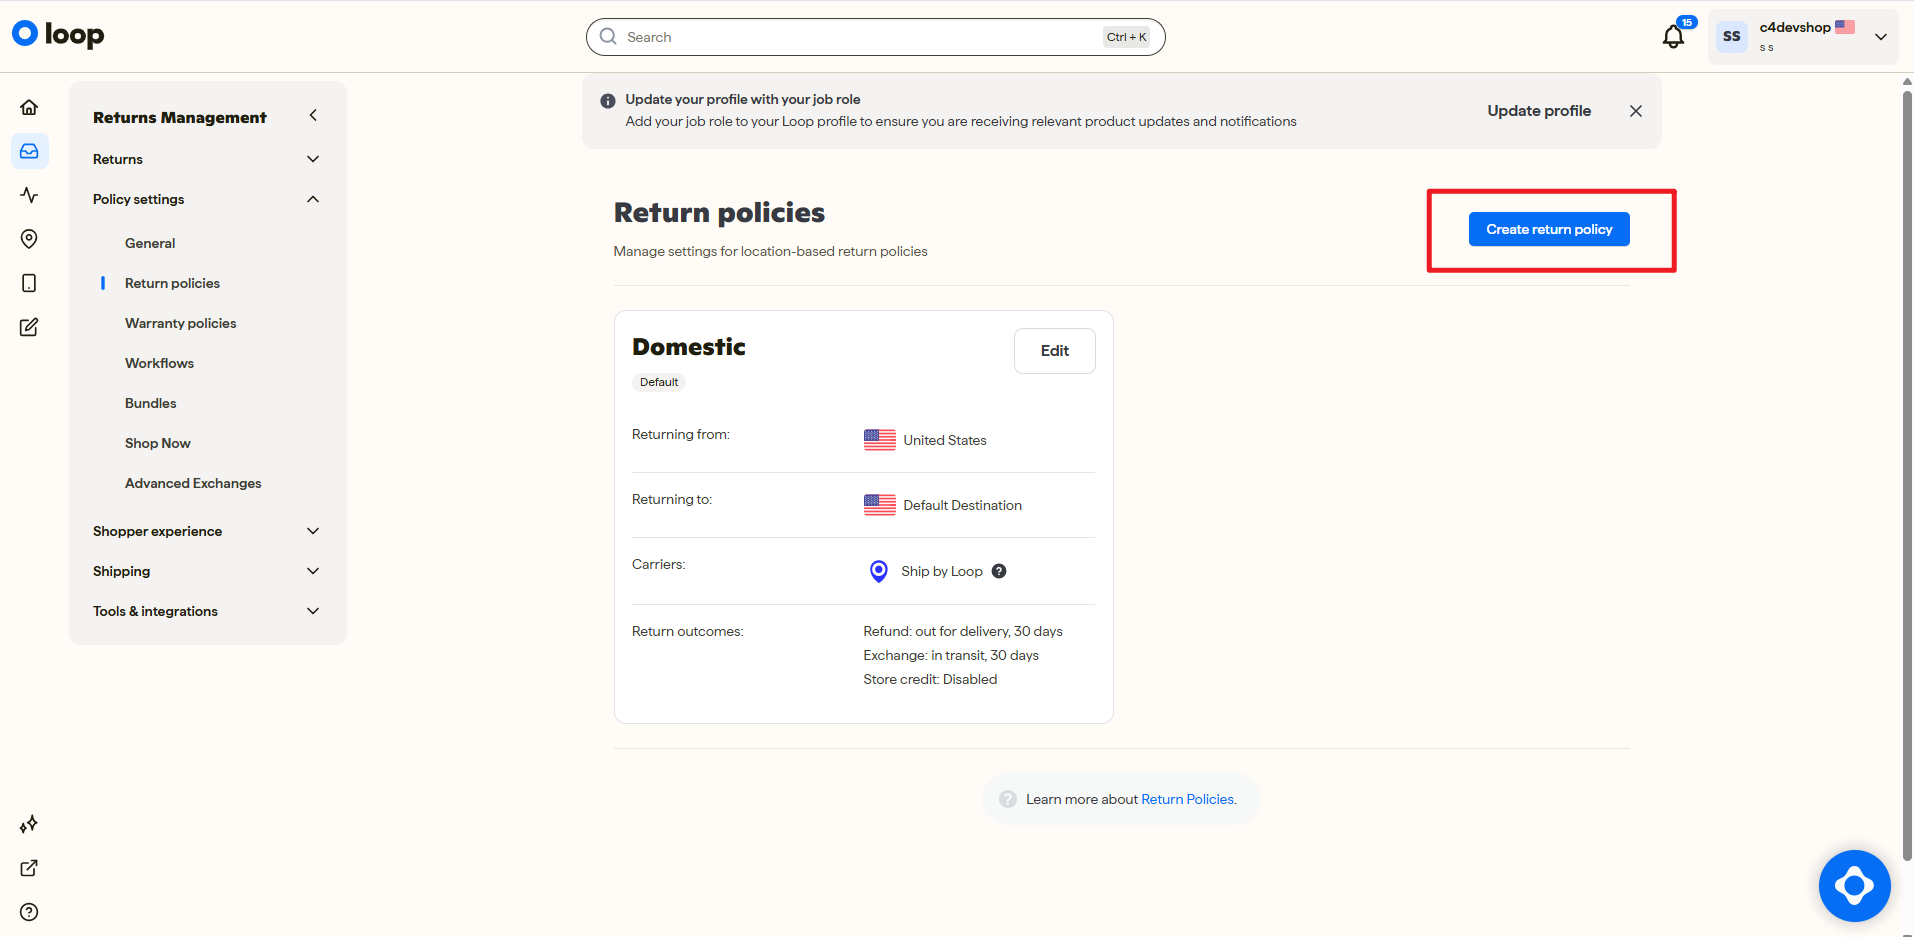This screenshot has width=1914, height=937.
Task: Collapse the Policy settings section
Action: (207, 199)
